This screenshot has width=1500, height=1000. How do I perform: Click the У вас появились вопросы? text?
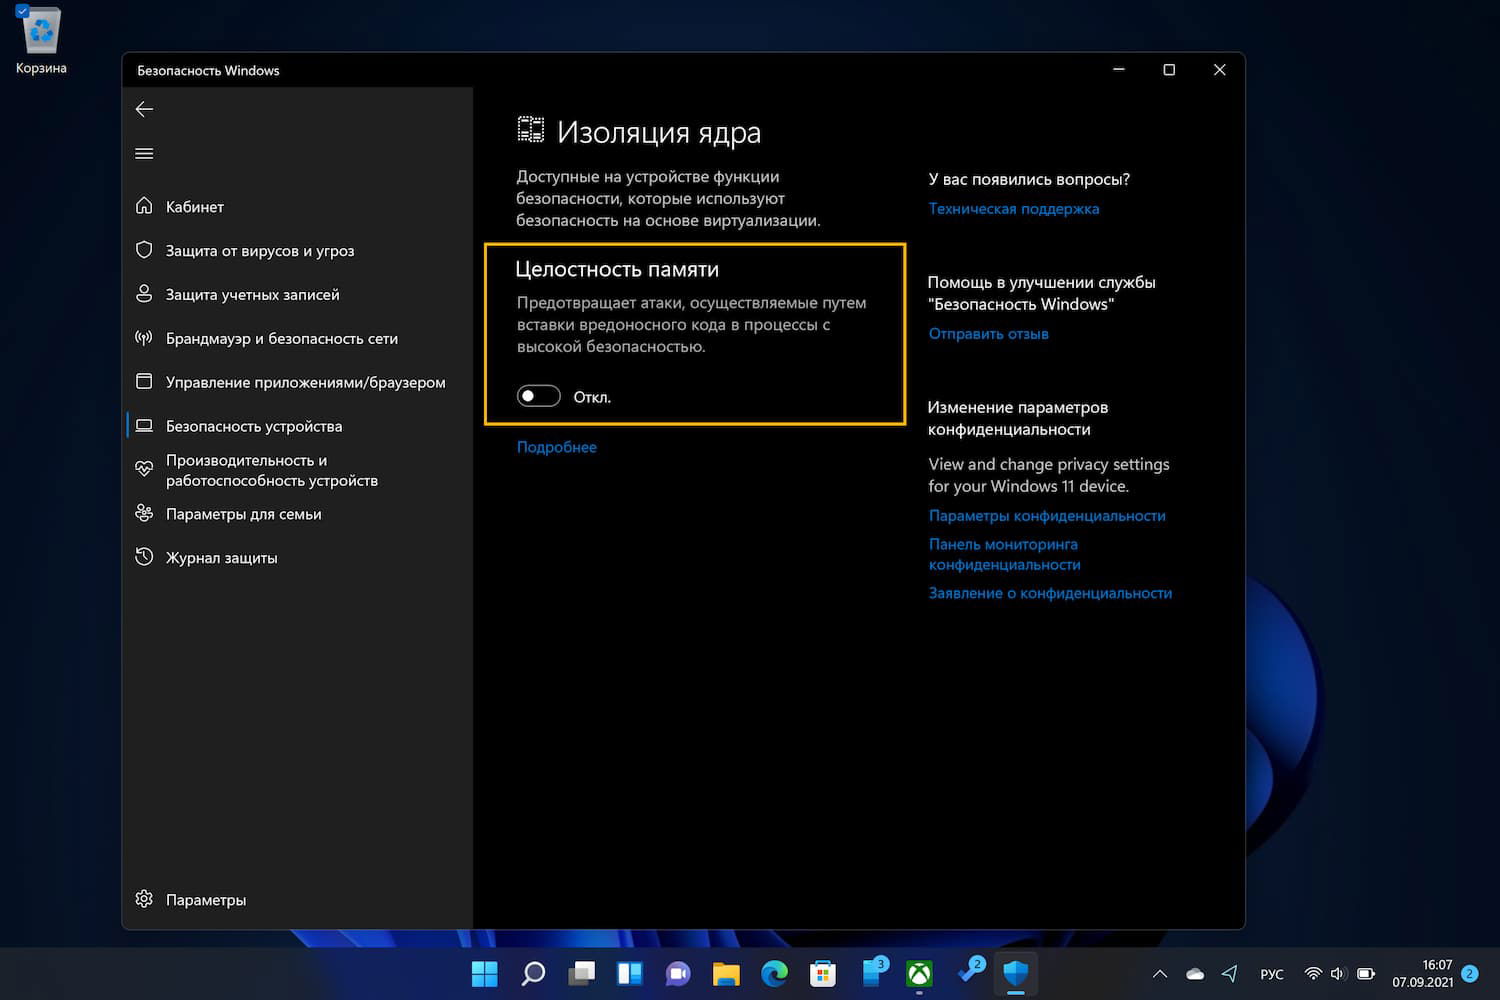(1029, 180)
